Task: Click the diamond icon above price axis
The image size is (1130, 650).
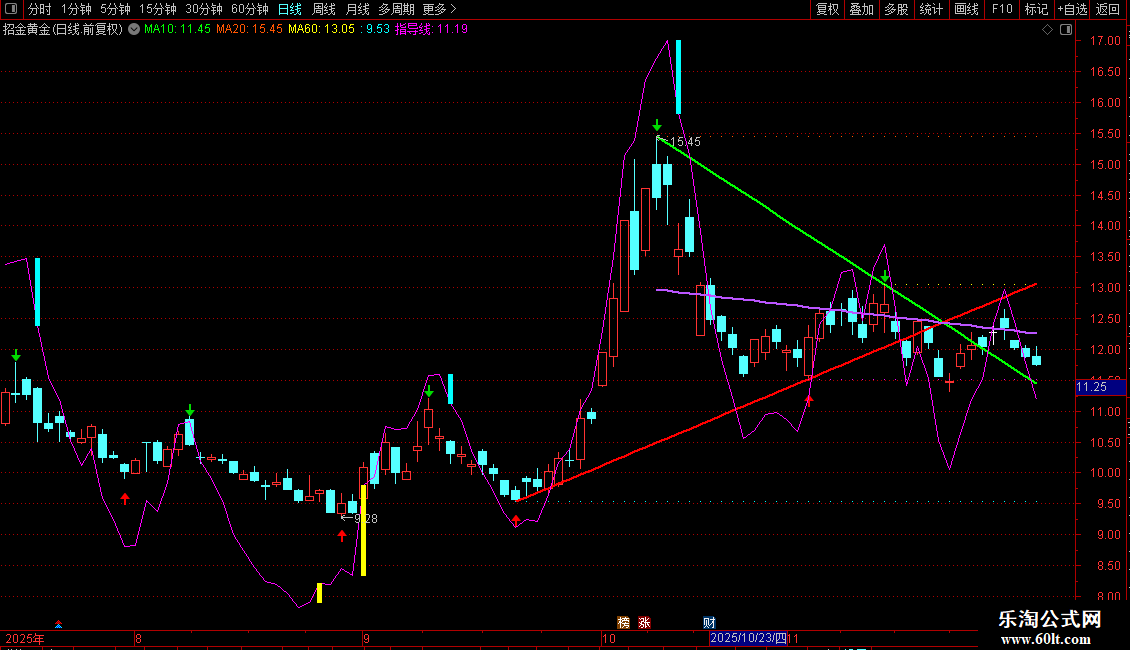Action: pos(1048,30)
